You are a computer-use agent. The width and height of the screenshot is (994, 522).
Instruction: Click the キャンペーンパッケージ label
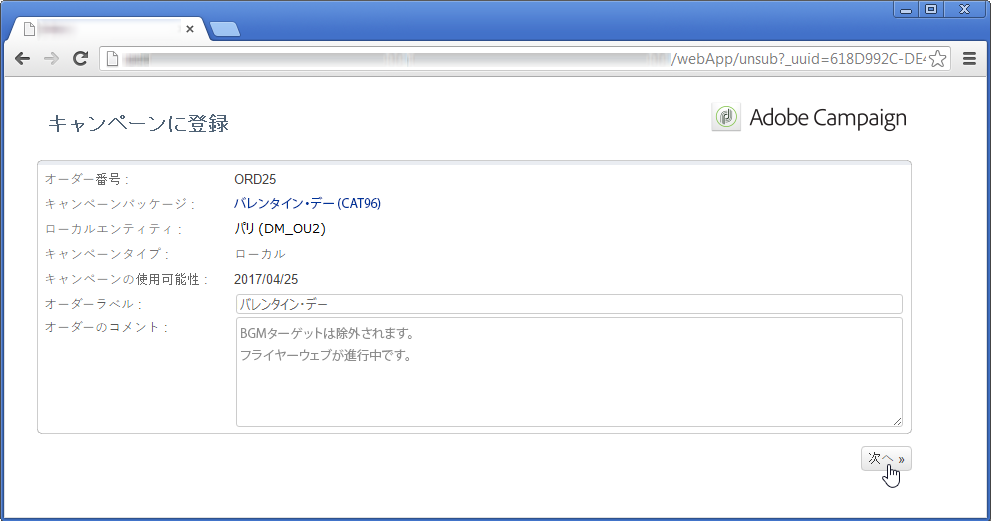(119, 204)
